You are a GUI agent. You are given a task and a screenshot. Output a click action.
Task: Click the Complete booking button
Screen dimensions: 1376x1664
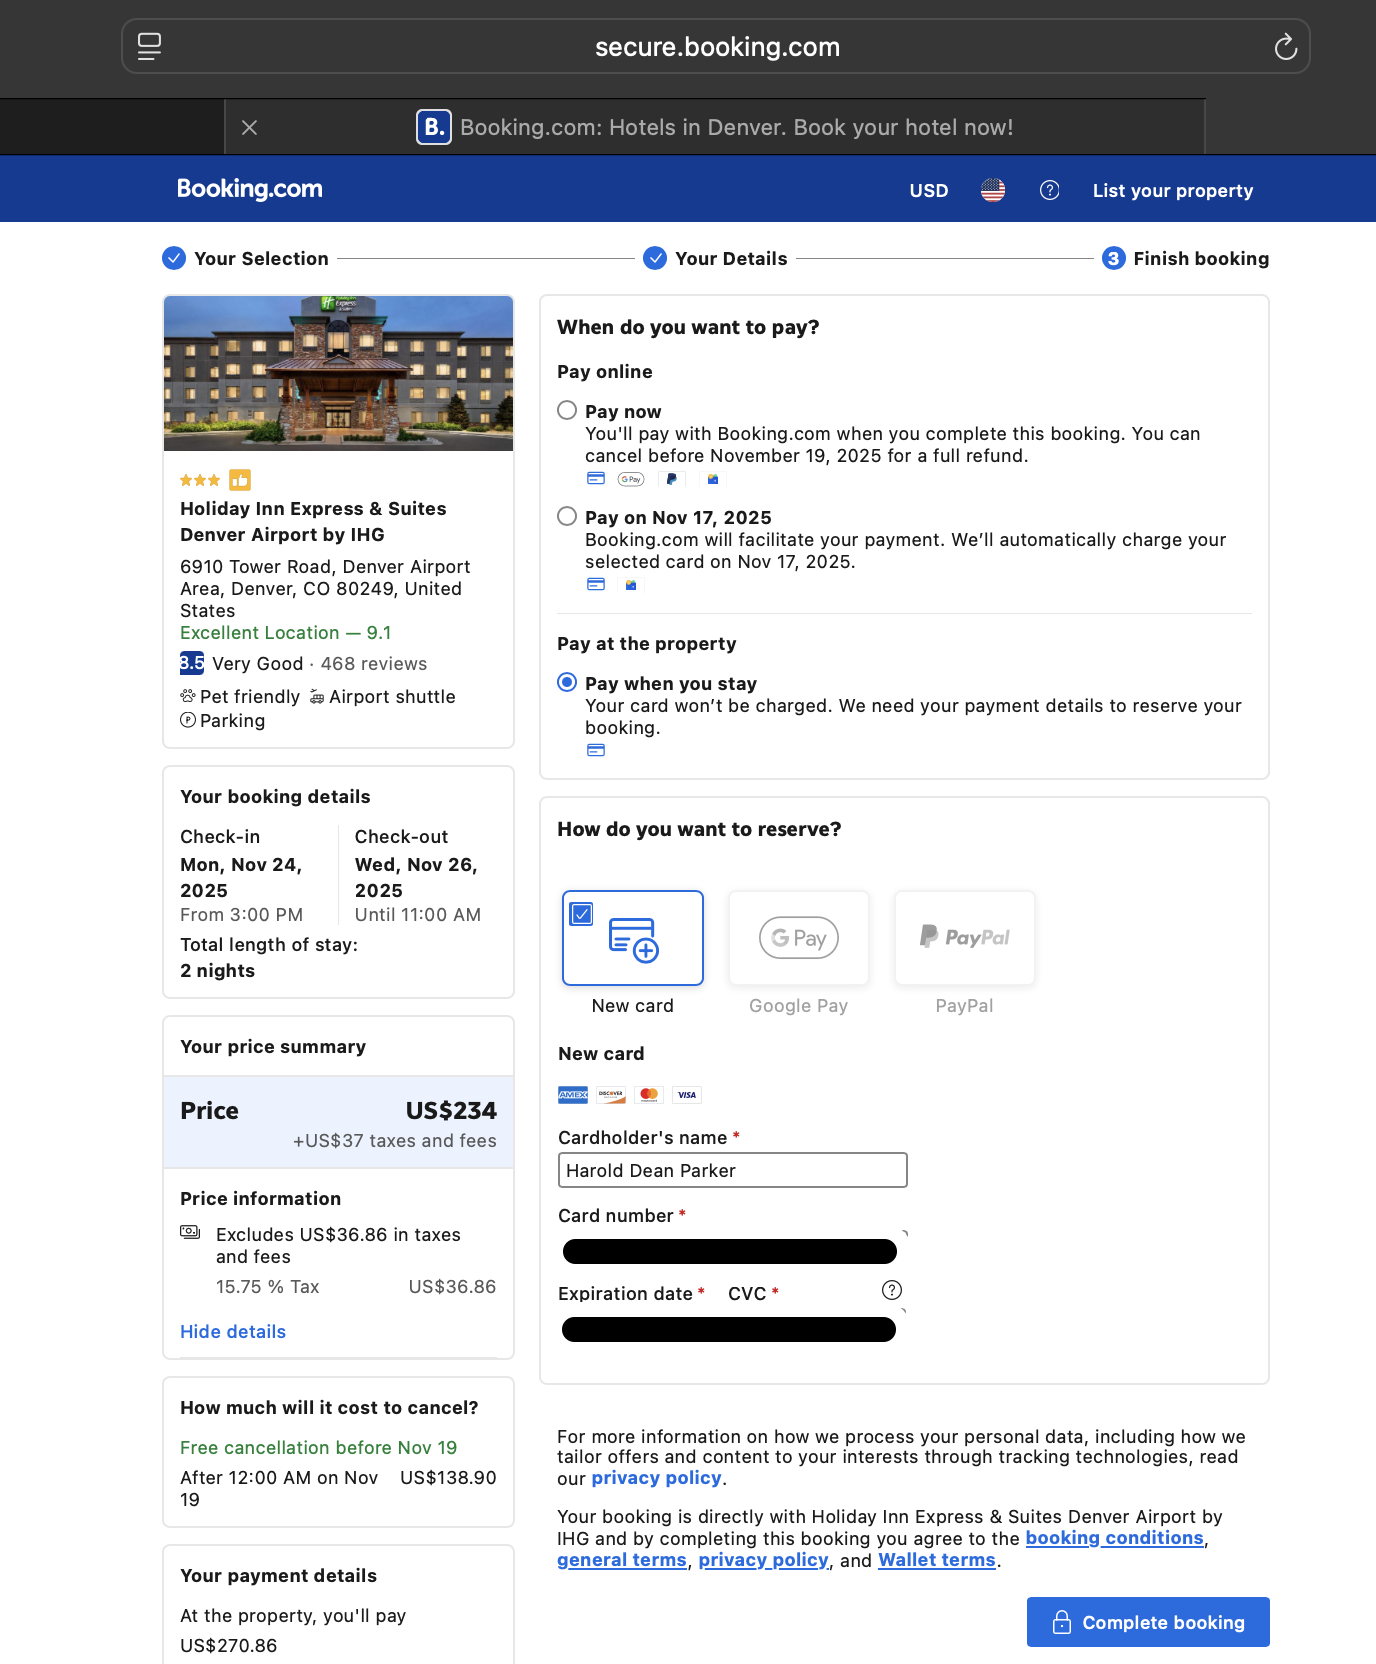pyautogui.click(x=1147, y=1622)
